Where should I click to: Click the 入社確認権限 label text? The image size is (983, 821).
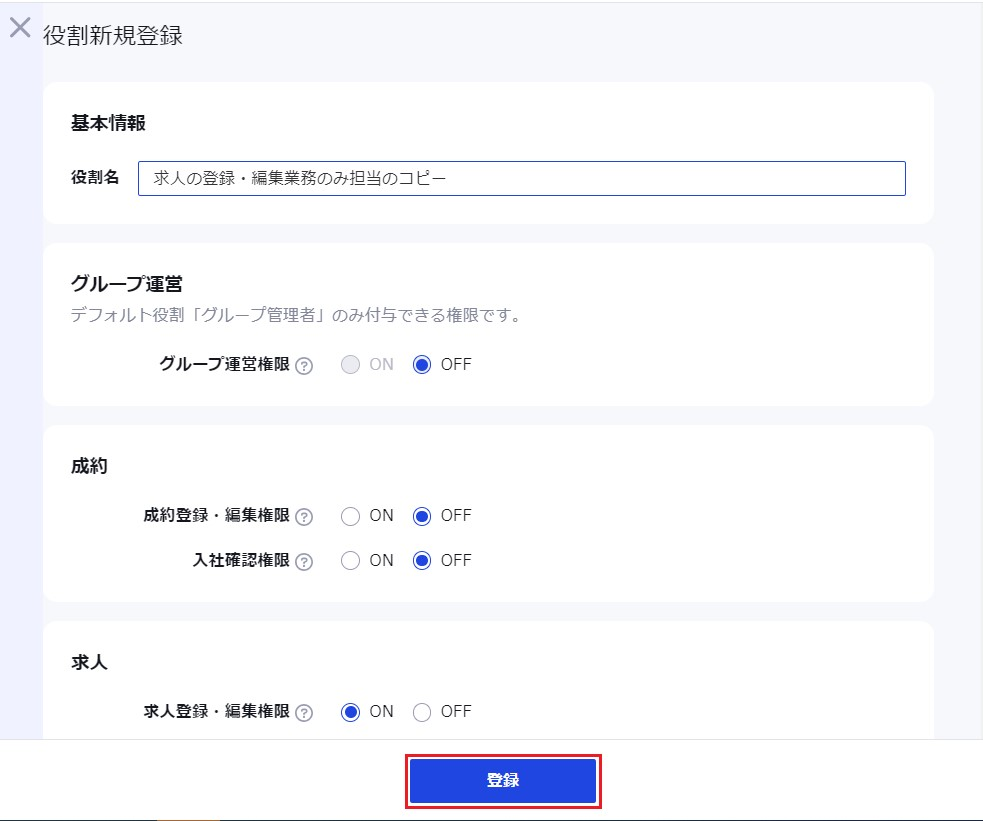(x=241, y=560)
